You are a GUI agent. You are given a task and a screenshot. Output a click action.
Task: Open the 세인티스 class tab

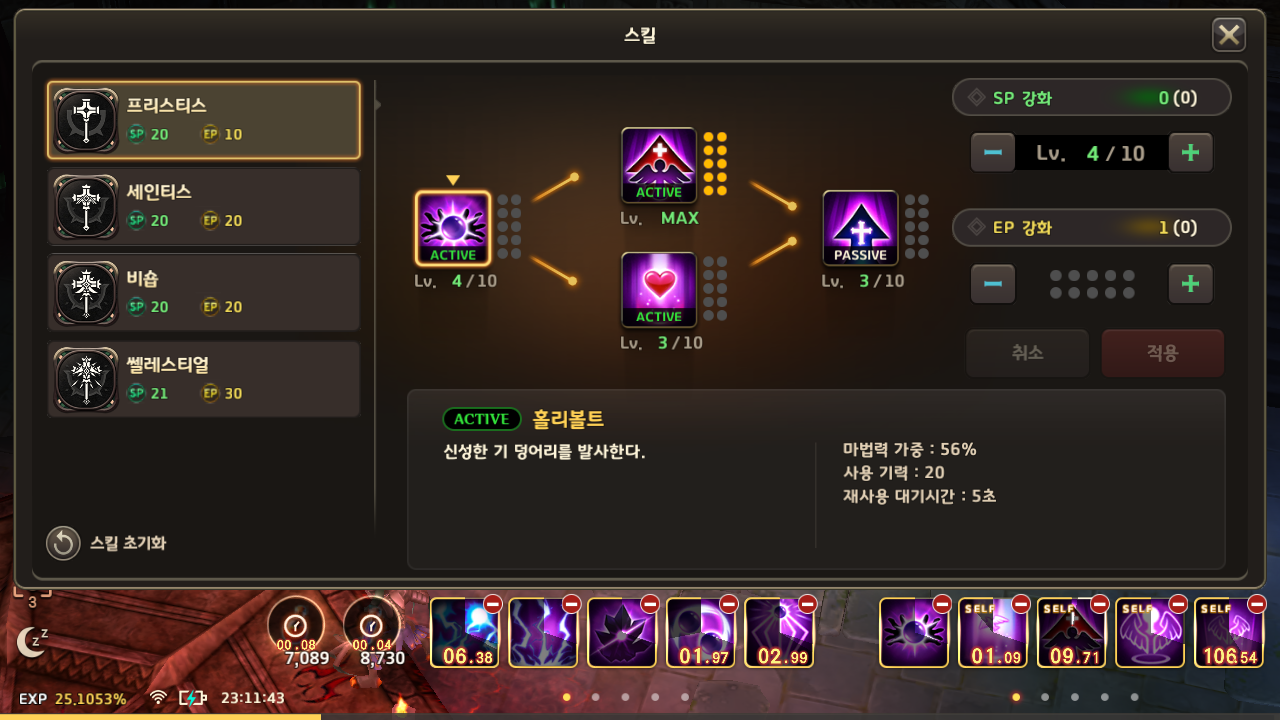pyautogui.click(x=204, y=206)
